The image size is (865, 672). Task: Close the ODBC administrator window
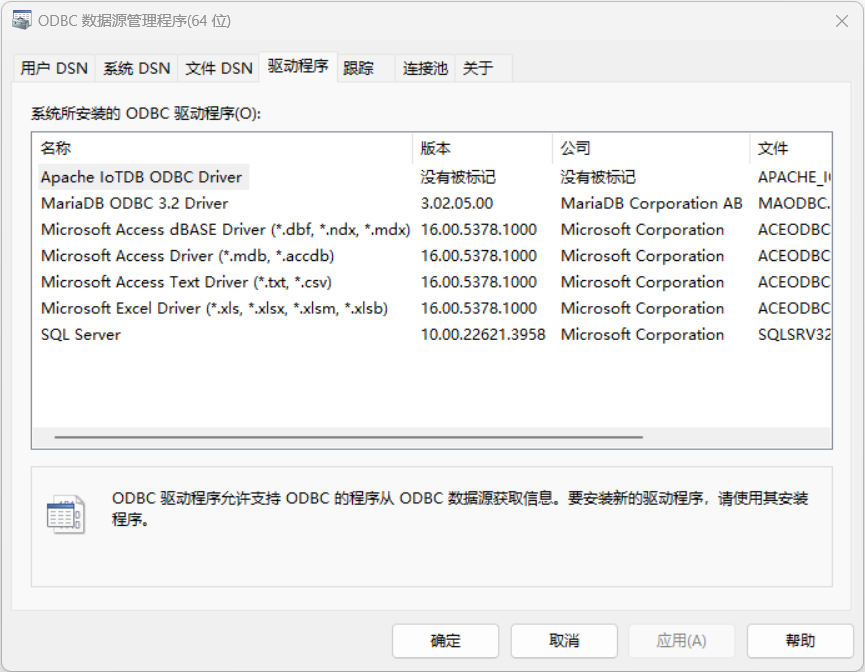pos(841,21)
